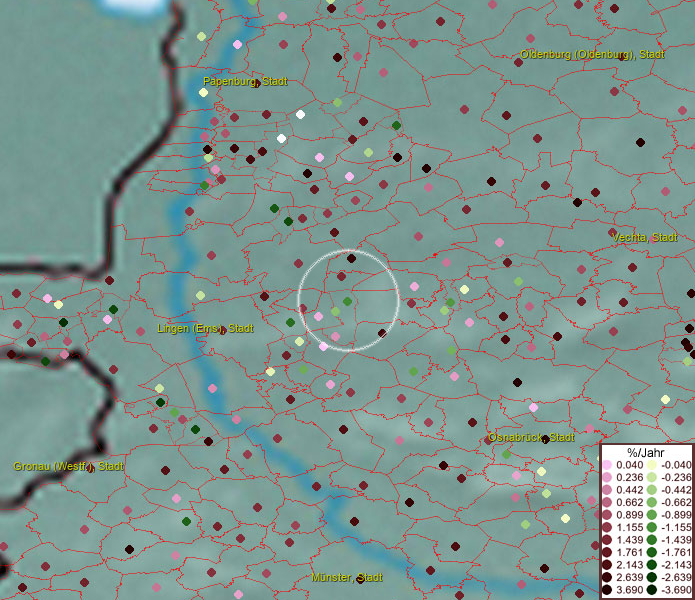Image resolution: width=695 pixels, height=600 pixels.
Task: Select the Lingen (Ems), Stadt label
Action: 205,329
